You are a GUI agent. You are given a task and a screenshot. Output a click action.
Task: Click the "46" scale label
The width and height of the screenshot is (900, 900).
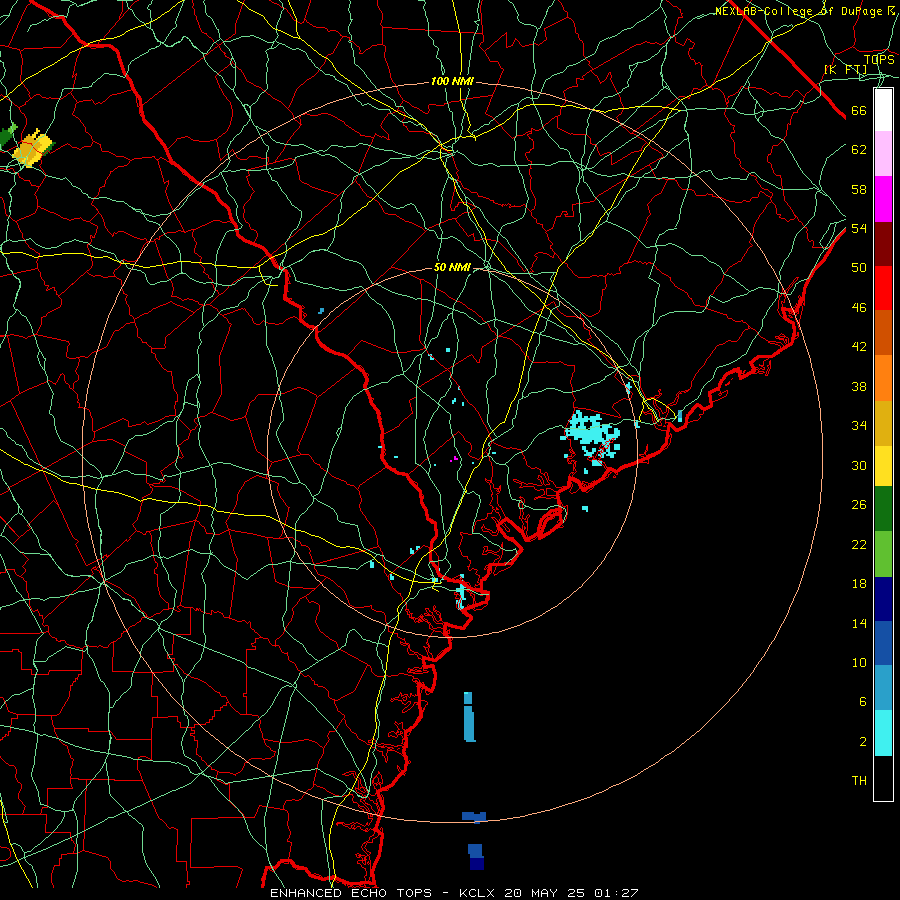coord(859,308)
